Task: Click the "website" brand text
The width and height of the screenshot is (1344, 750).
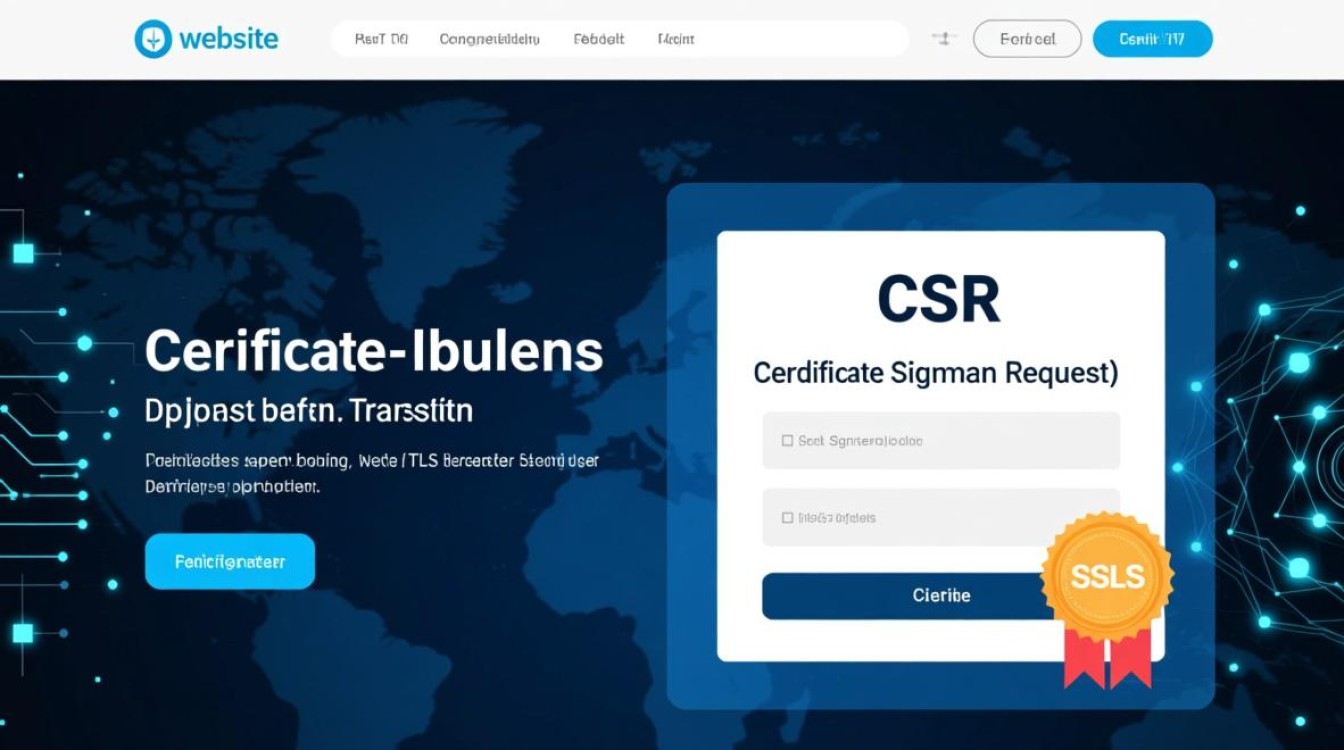Action: 229,39
